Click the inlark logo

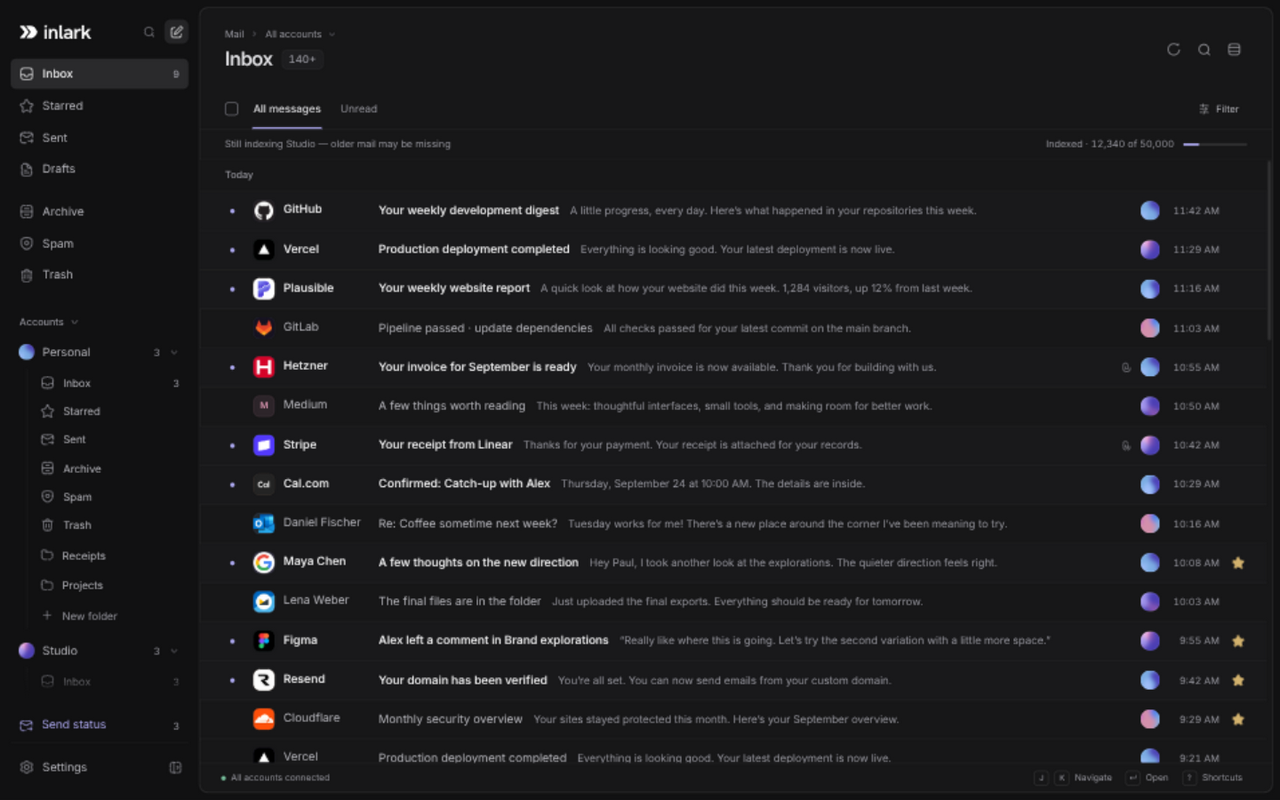(55, 32)
